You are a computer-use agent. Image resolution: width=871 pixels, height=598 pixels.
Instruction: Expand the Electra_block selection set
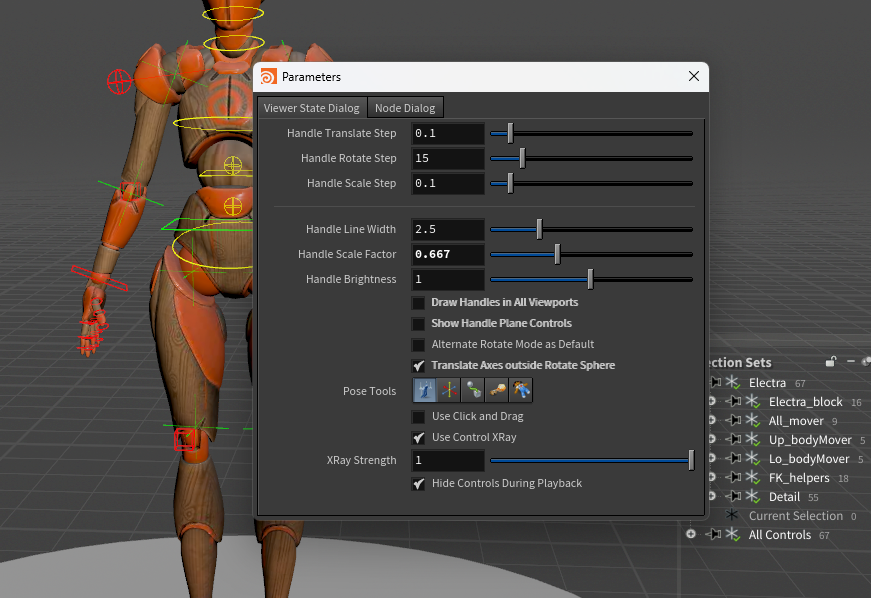(712, 401)
